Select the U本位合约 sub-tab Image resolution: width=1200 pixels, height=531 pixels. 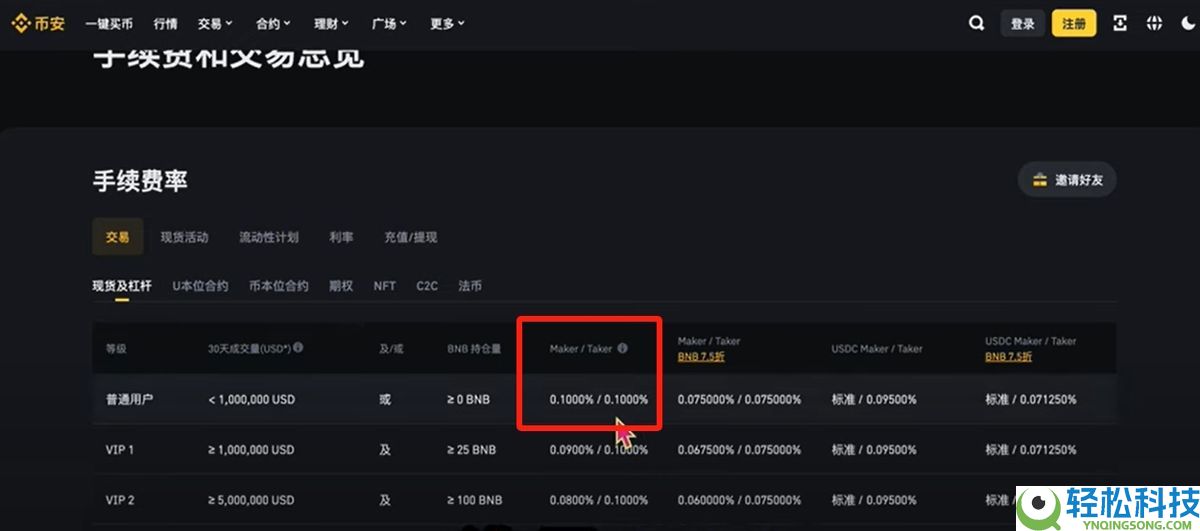coord(200,286)
